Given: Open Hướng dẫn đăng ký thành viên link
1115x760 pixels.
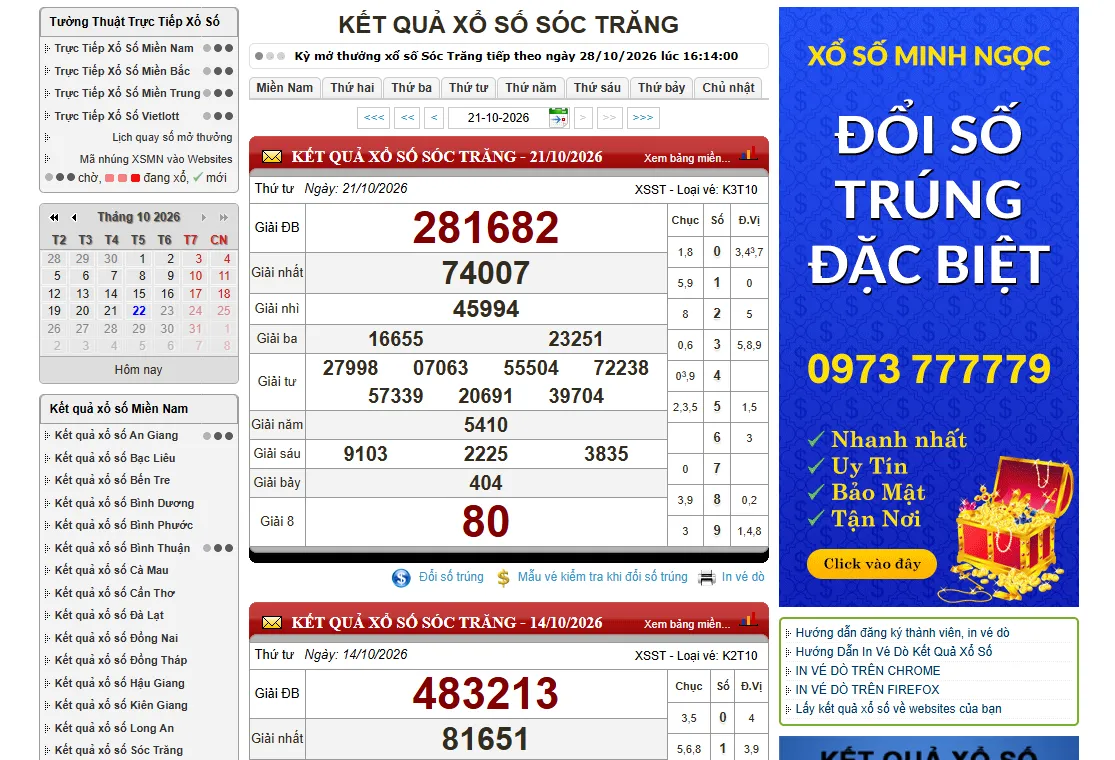Looking at the screenshot, I should [x=902, y=633].
